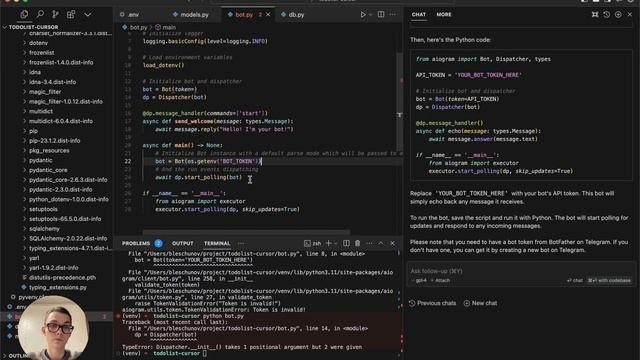Click the editor horizontal scrollbar
The height and width of the screenshot is (360, 640).
(x=246, y=232)
